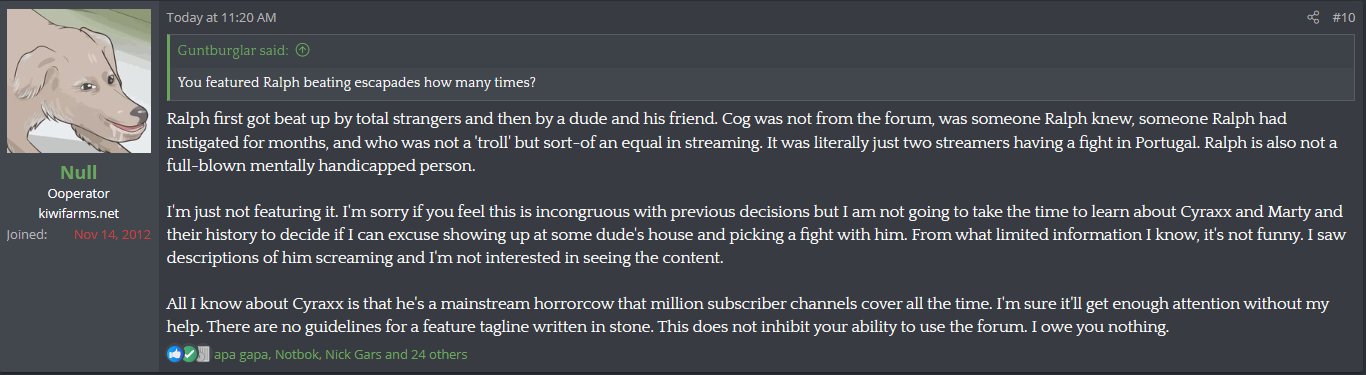Viewport: 1366px width, 375px height.
Task: Open the post permalink #10
Action: click(x=1344, y=17)
